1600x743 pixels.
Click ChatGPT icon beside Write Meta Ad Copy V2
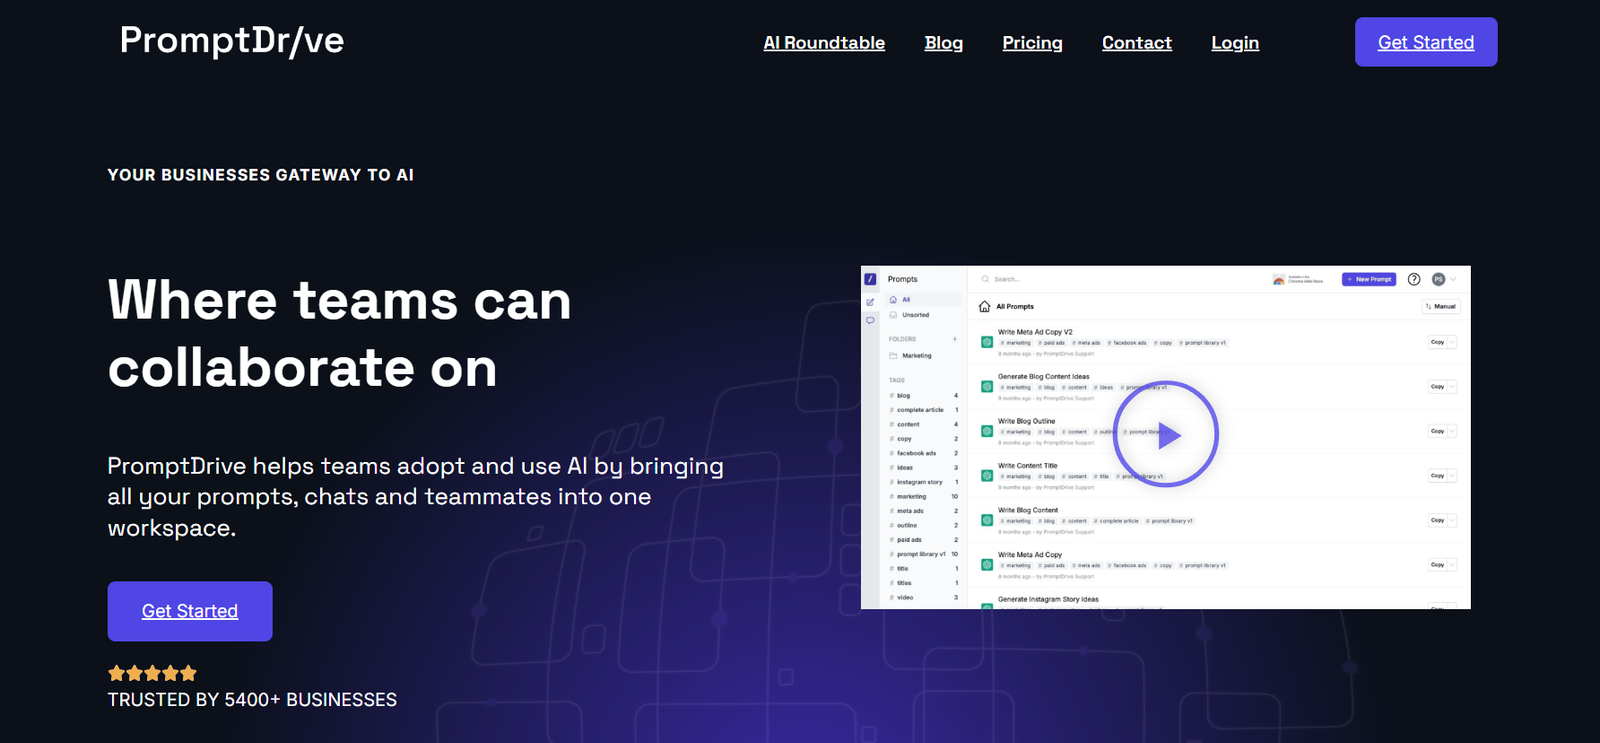point(987,342)
